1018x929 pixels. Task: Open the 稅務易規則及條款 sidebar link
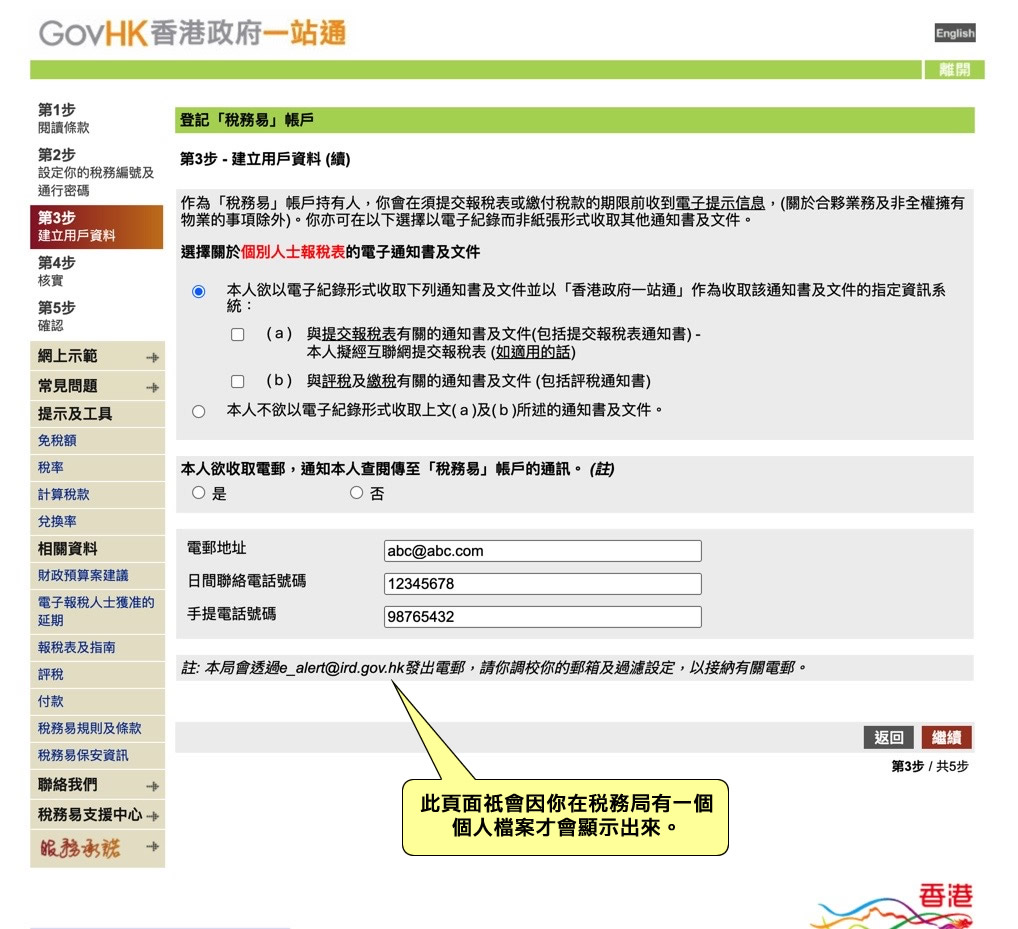point(90,728)
